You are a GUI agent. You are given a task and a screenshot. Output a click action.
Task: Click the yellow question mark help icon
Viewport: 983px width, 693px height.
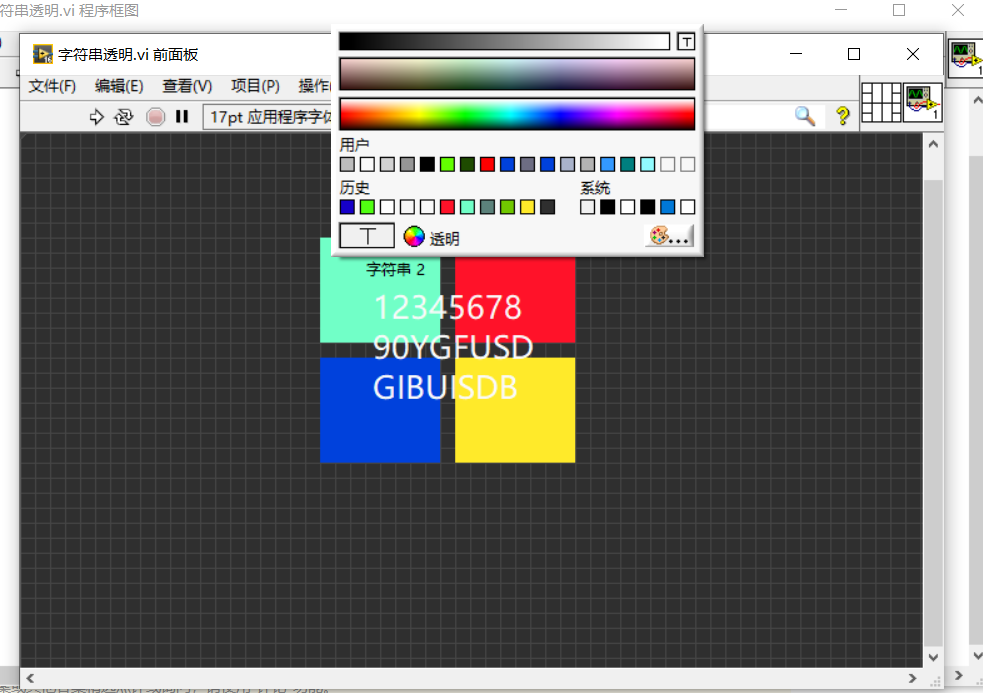[x=843, y=115]
